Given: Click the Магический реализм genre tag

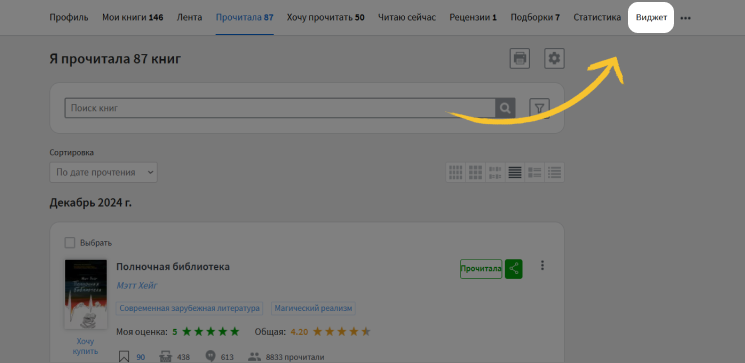Looking at the screenshot, I should [x=313, y=308].
